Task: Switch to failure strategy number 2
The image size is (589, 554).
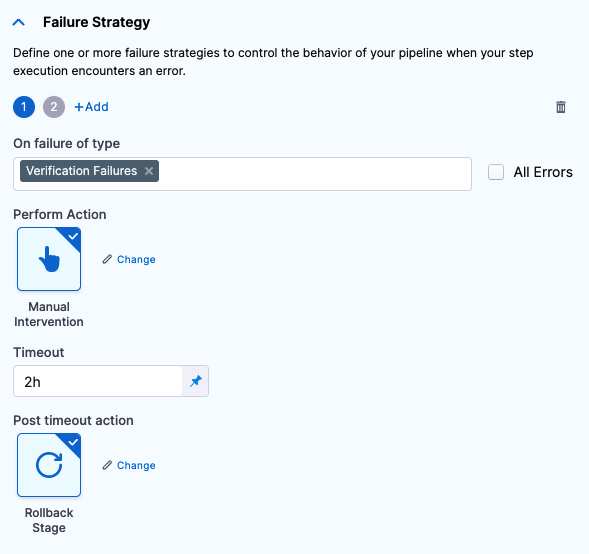Action: click(54, 107)
